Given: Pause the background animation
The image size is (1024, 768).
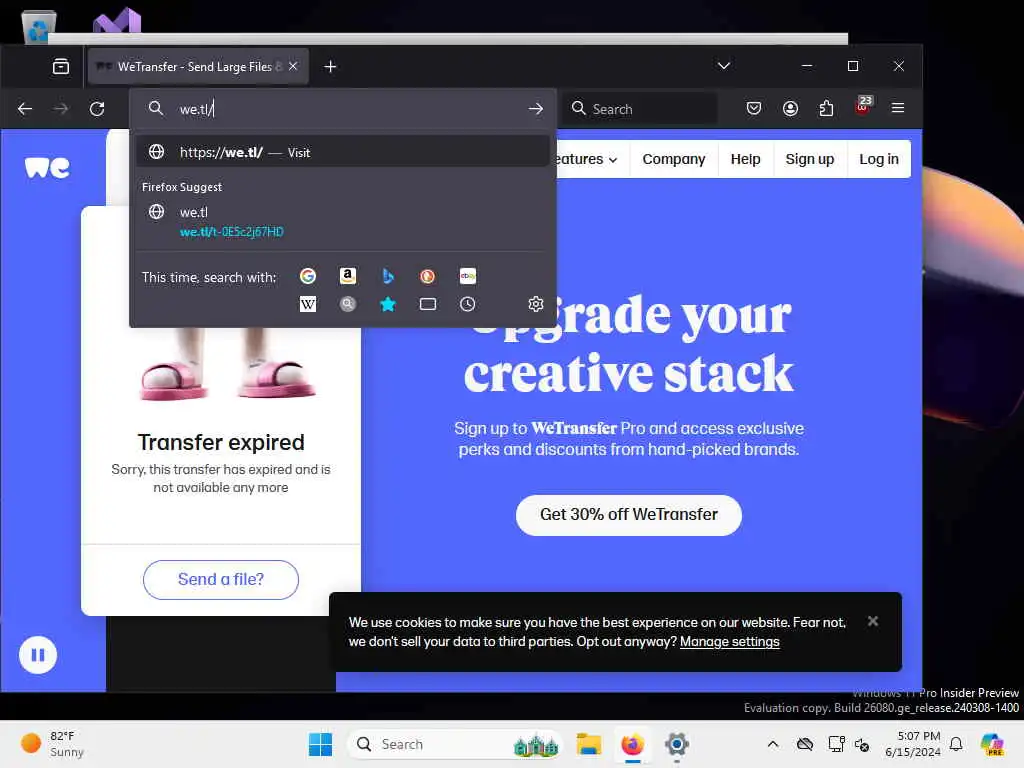Looking at the screenshot, I should 38,654.
